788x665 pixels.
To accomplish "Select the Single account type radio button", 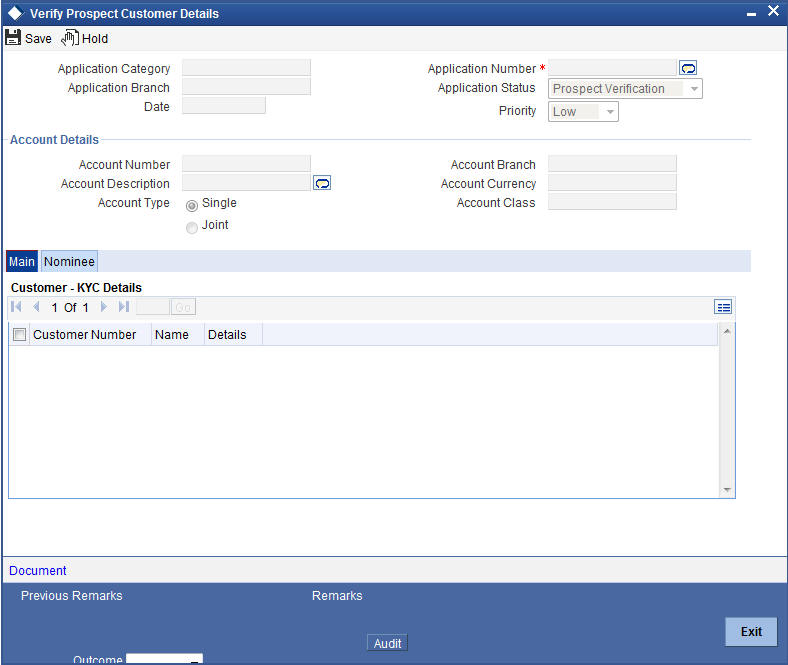I will click(x=191, y=206).
